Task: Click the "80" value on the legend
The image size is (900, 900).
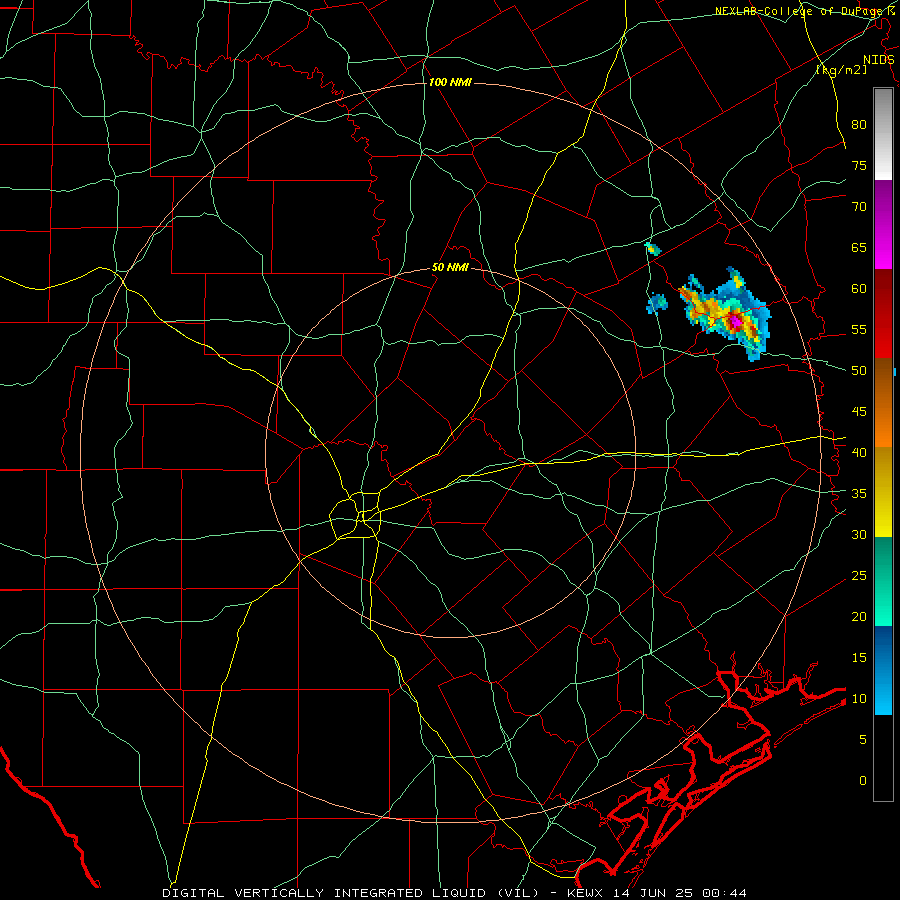Action: click(x=859, y=125)
